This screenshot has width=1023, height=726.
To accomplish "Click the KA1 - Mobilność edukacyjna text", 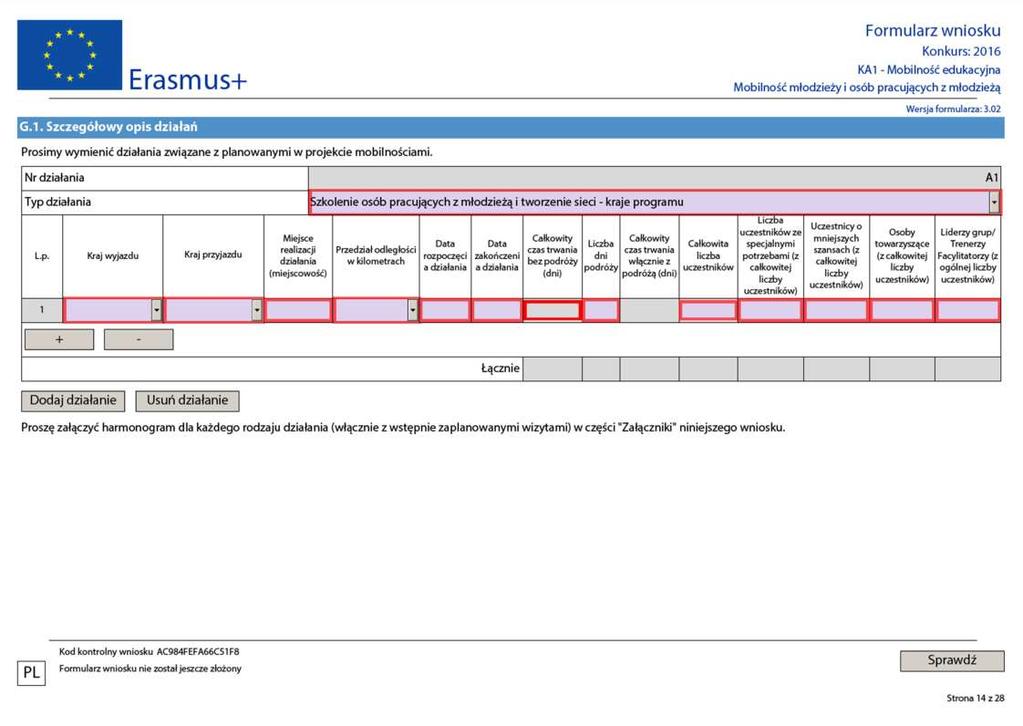I will pyautogui.click(x=928, y=69).
